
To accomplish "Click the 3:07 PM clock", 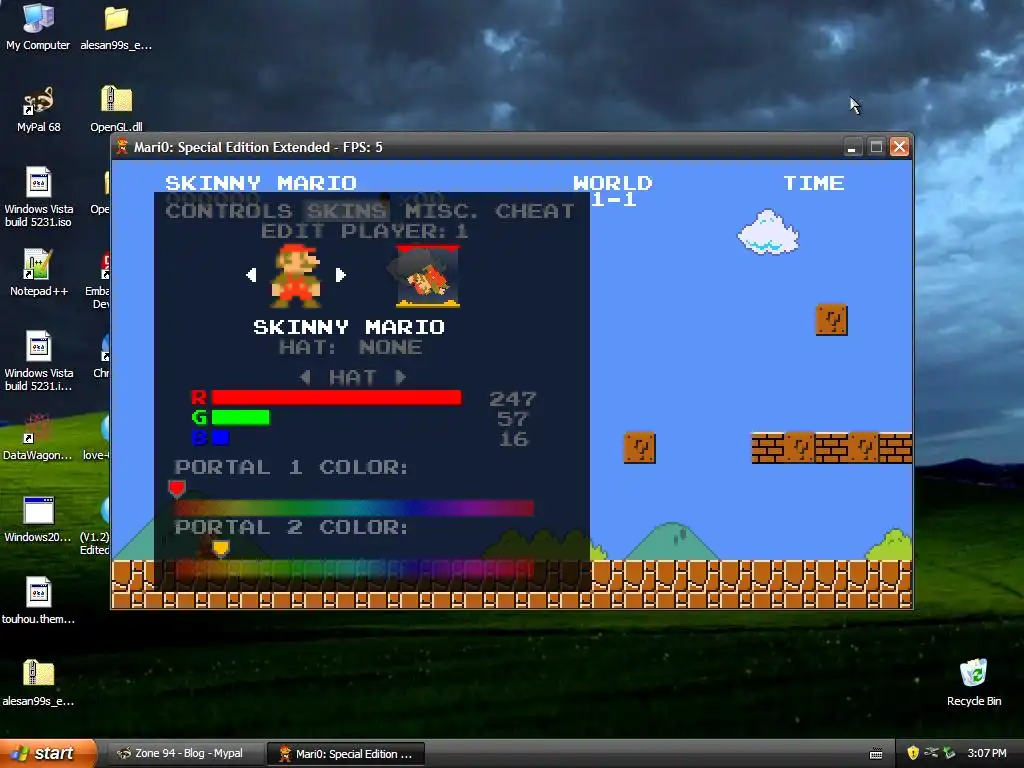I will [987, 754].
